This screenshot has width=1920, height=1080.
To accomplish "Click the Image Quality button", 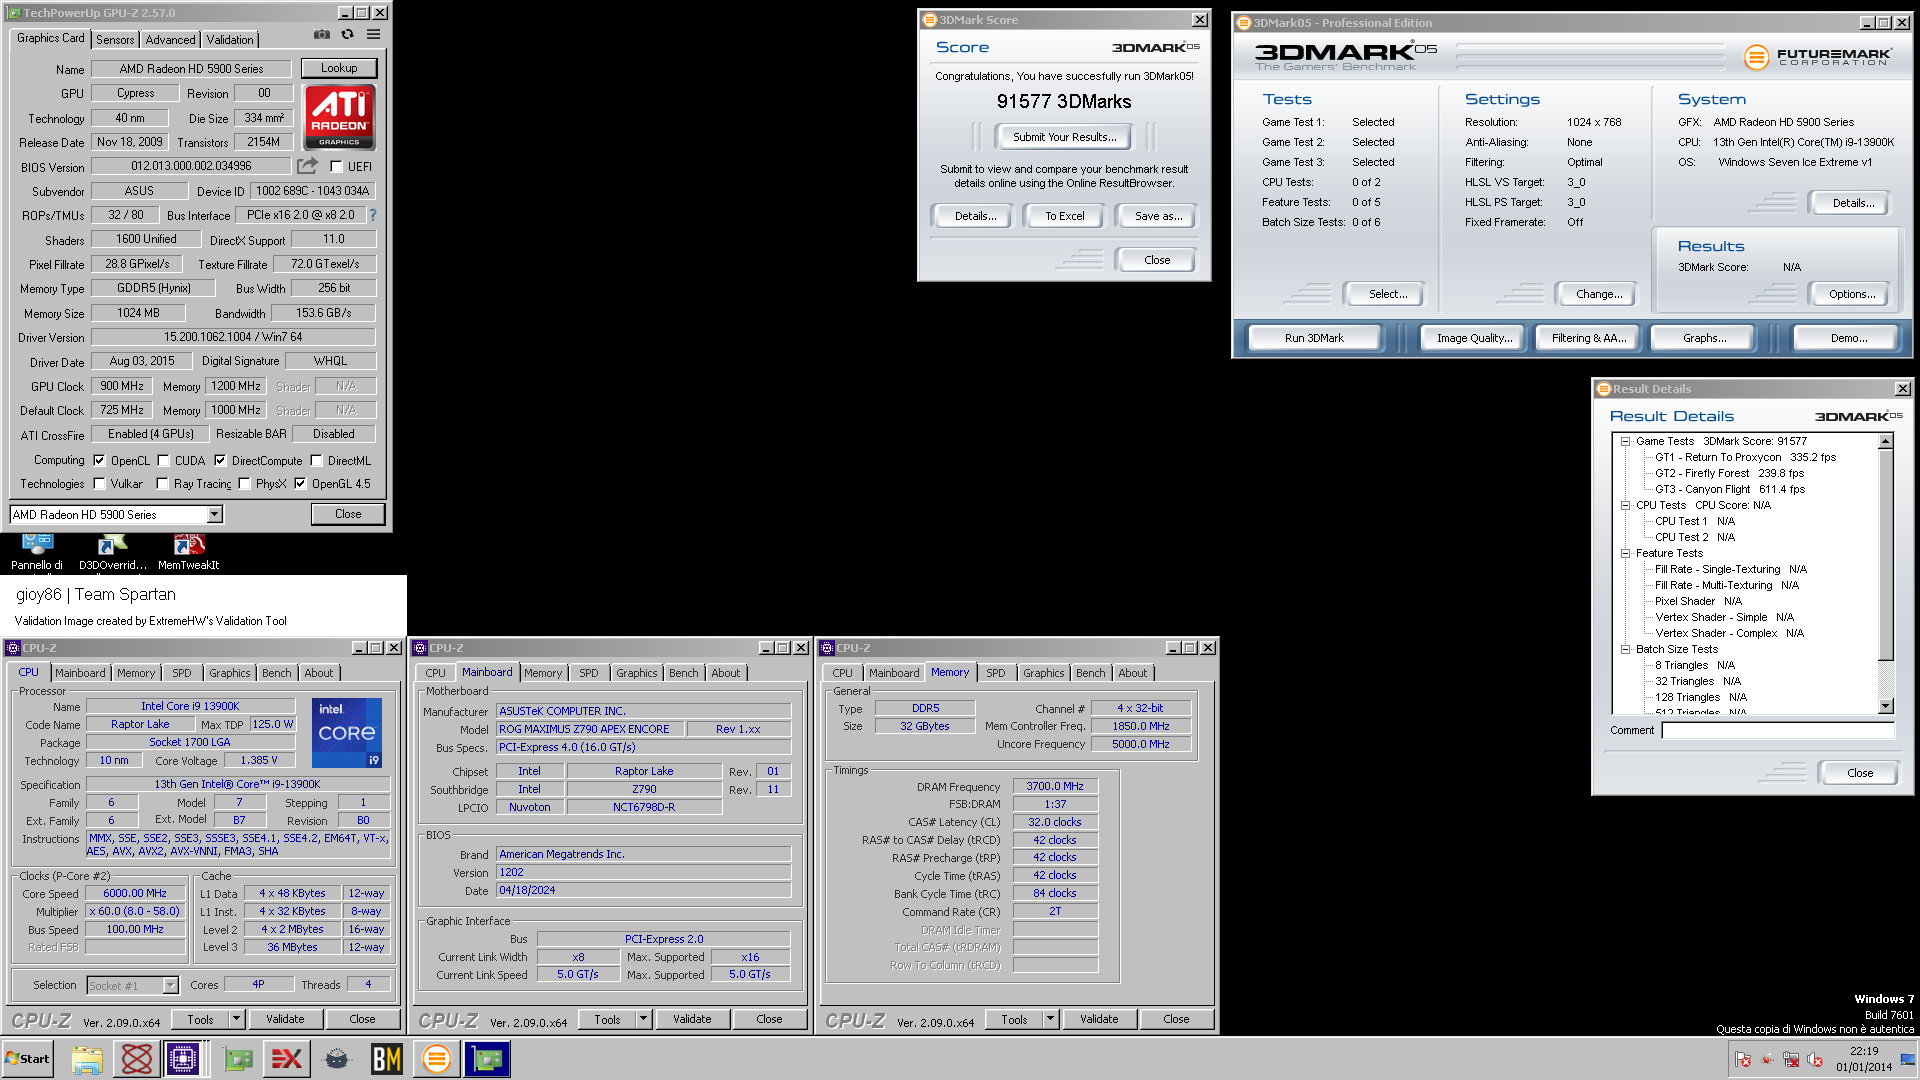I will [1472, 338].
